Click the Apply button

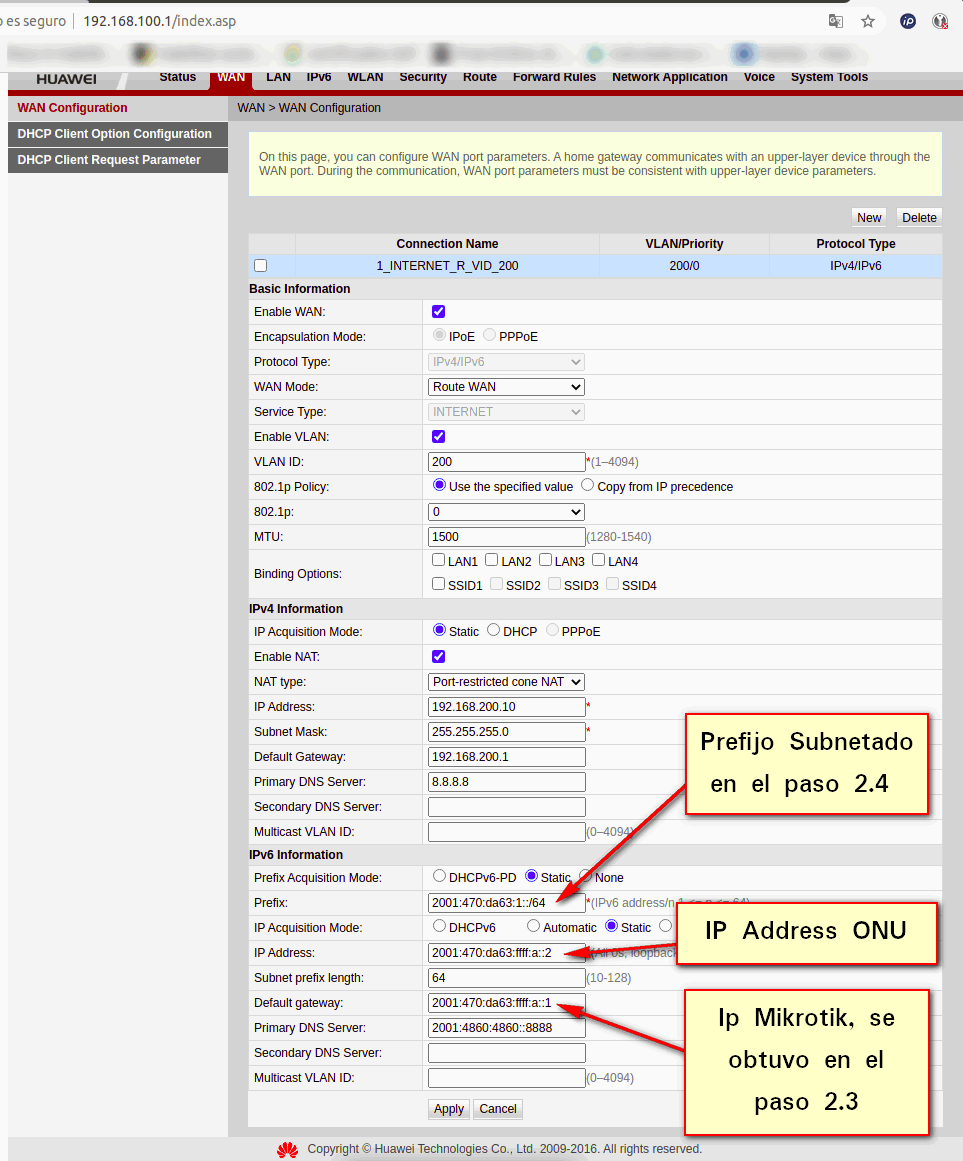tap(449, 1109)
